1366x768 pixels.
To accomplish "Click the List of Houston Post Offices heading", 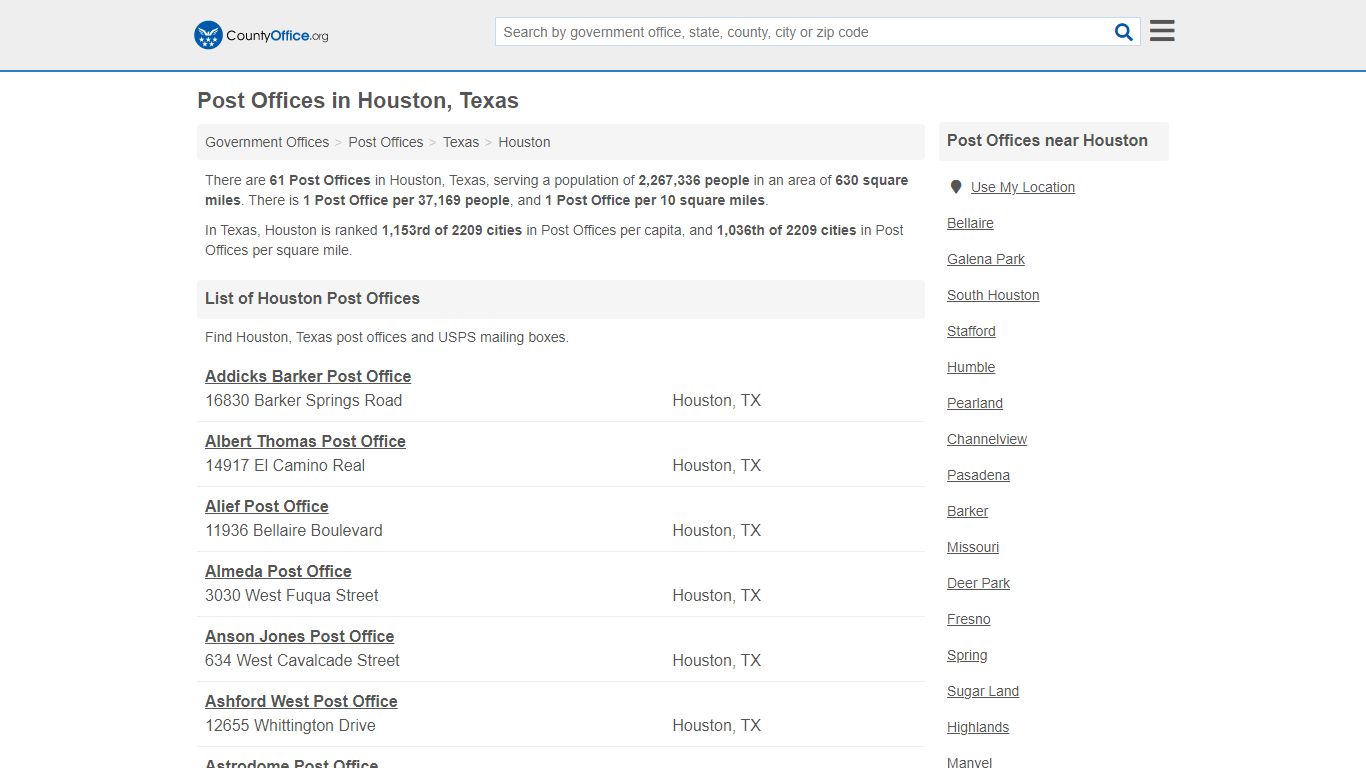I will [x=312, y=298].
